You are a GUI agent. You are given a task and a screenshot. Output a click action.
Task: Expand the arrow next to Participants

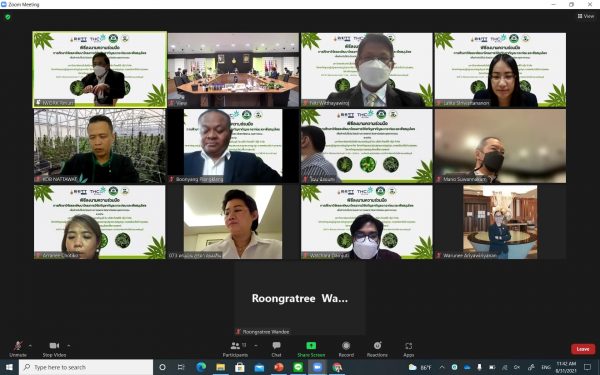pyautogui.click(x=256, y=346)
